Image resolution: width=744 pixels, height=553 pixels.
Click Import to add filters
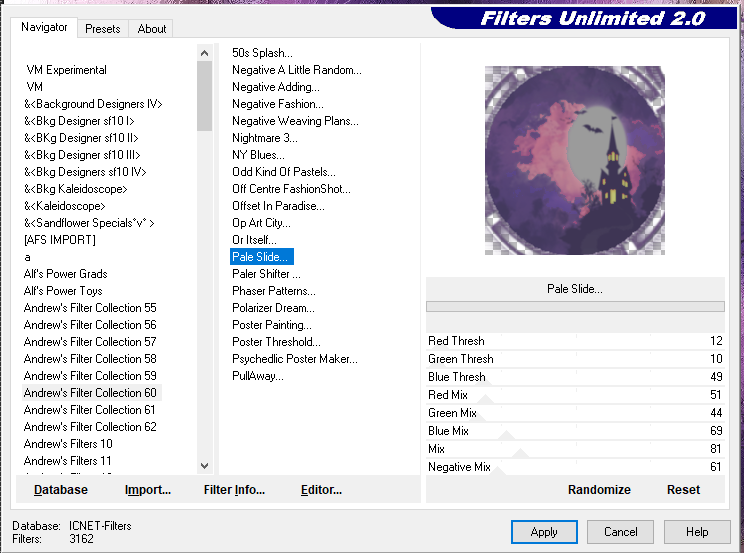148,490
